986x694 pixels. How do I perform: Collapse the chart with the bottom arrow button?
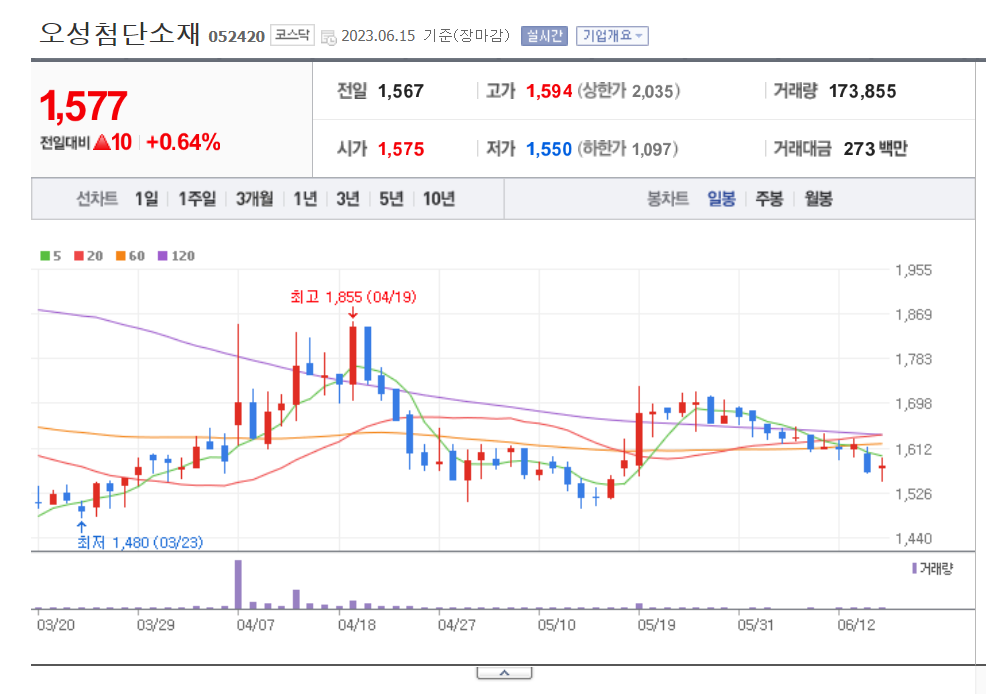click(504, 673)
